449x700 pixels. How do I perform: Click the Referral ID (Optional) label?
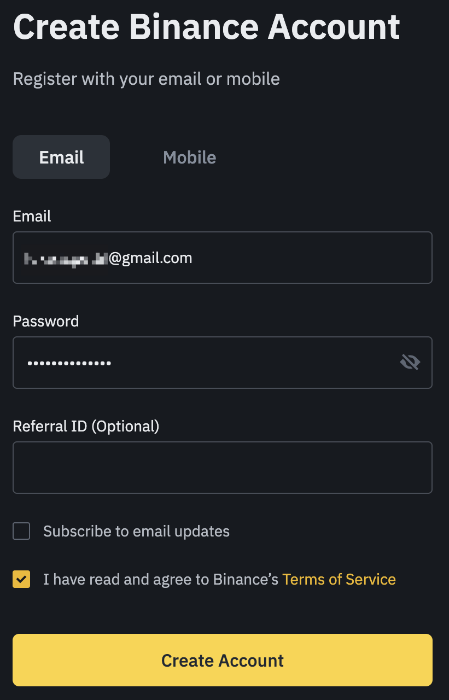[x=86, y=426]
